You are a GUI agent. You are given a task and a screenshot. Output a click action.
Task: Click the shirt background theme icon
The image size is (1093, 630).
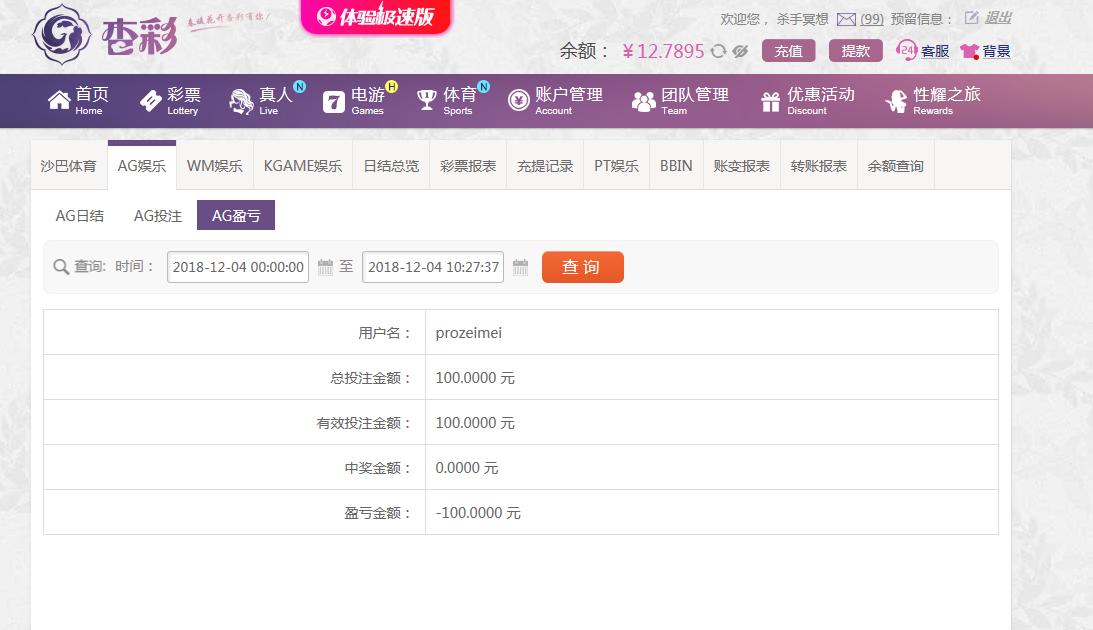[970, 51]
